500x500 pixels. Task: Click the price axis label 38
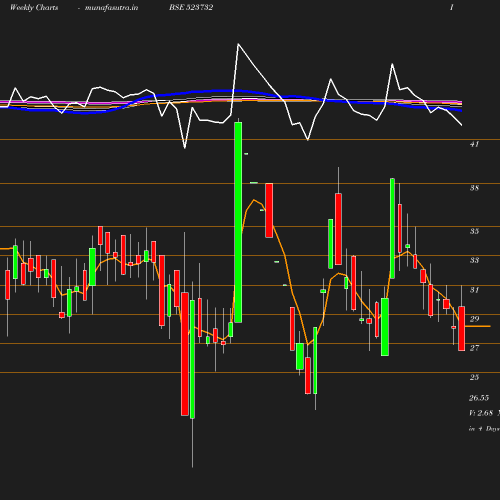tap(474, 188)
